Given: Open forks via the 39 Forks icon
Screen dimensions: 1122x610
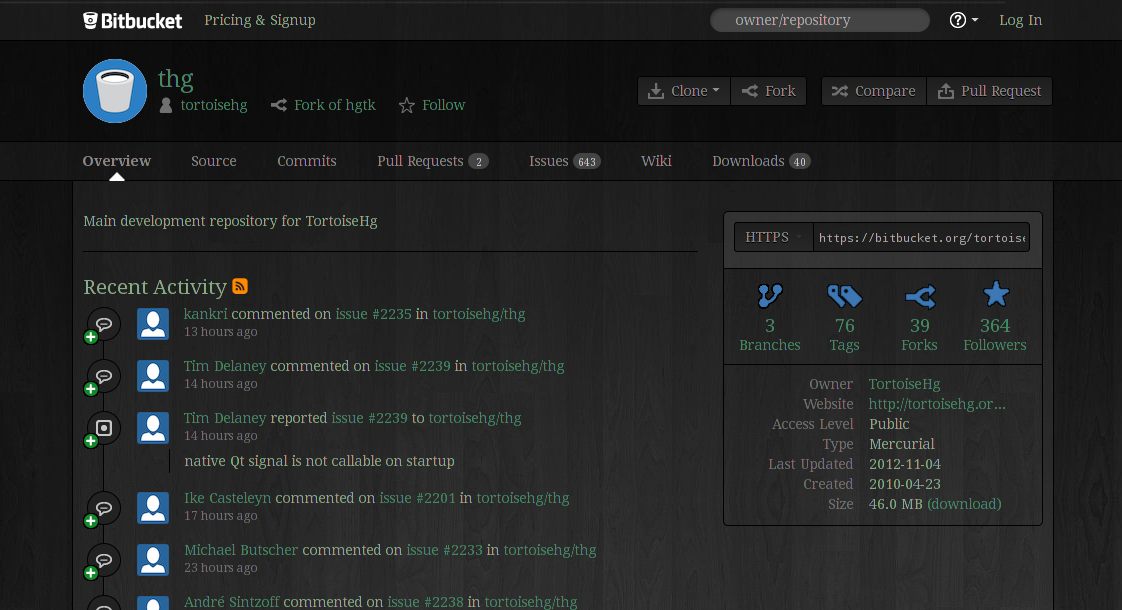Looking at the screenshot, I should [x=919, y=295].
